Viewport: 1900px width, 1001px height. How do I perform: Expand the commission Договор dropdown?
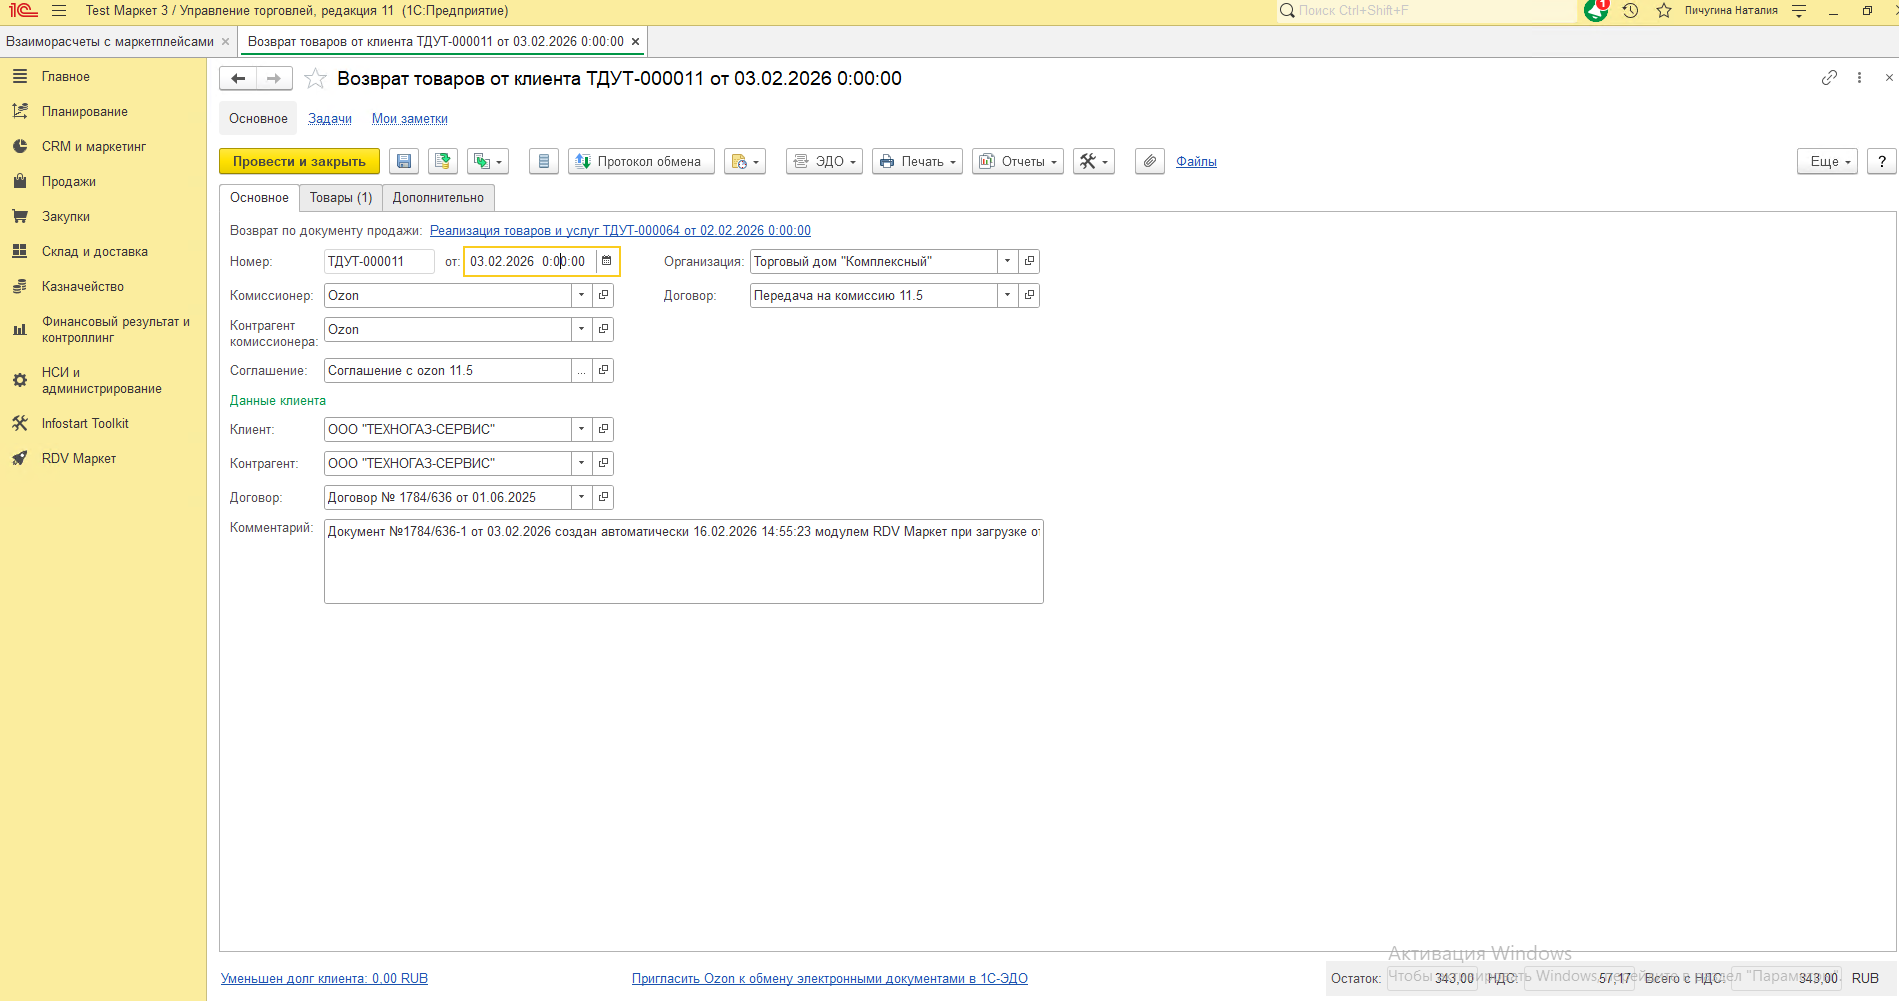click(1007, 296)
